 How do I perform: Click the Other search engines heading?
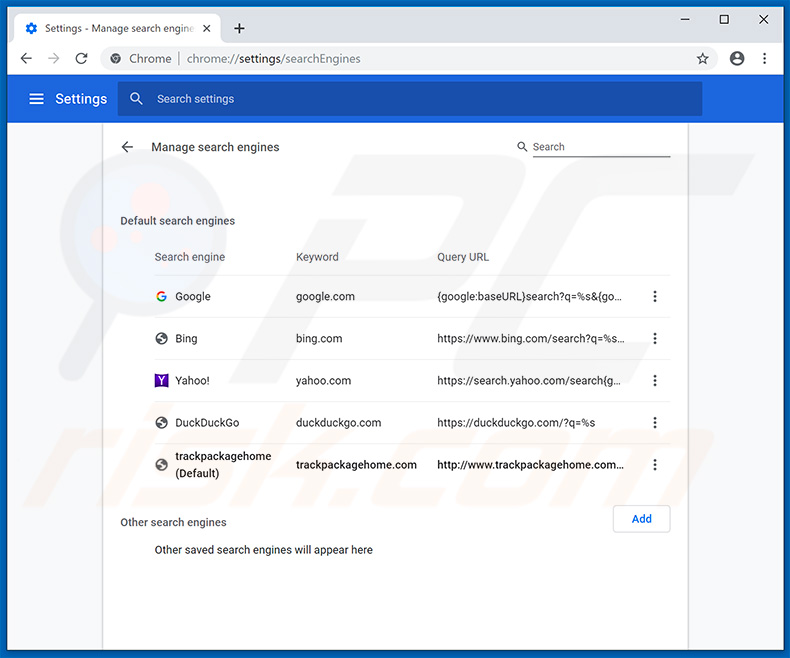[173, 522]
